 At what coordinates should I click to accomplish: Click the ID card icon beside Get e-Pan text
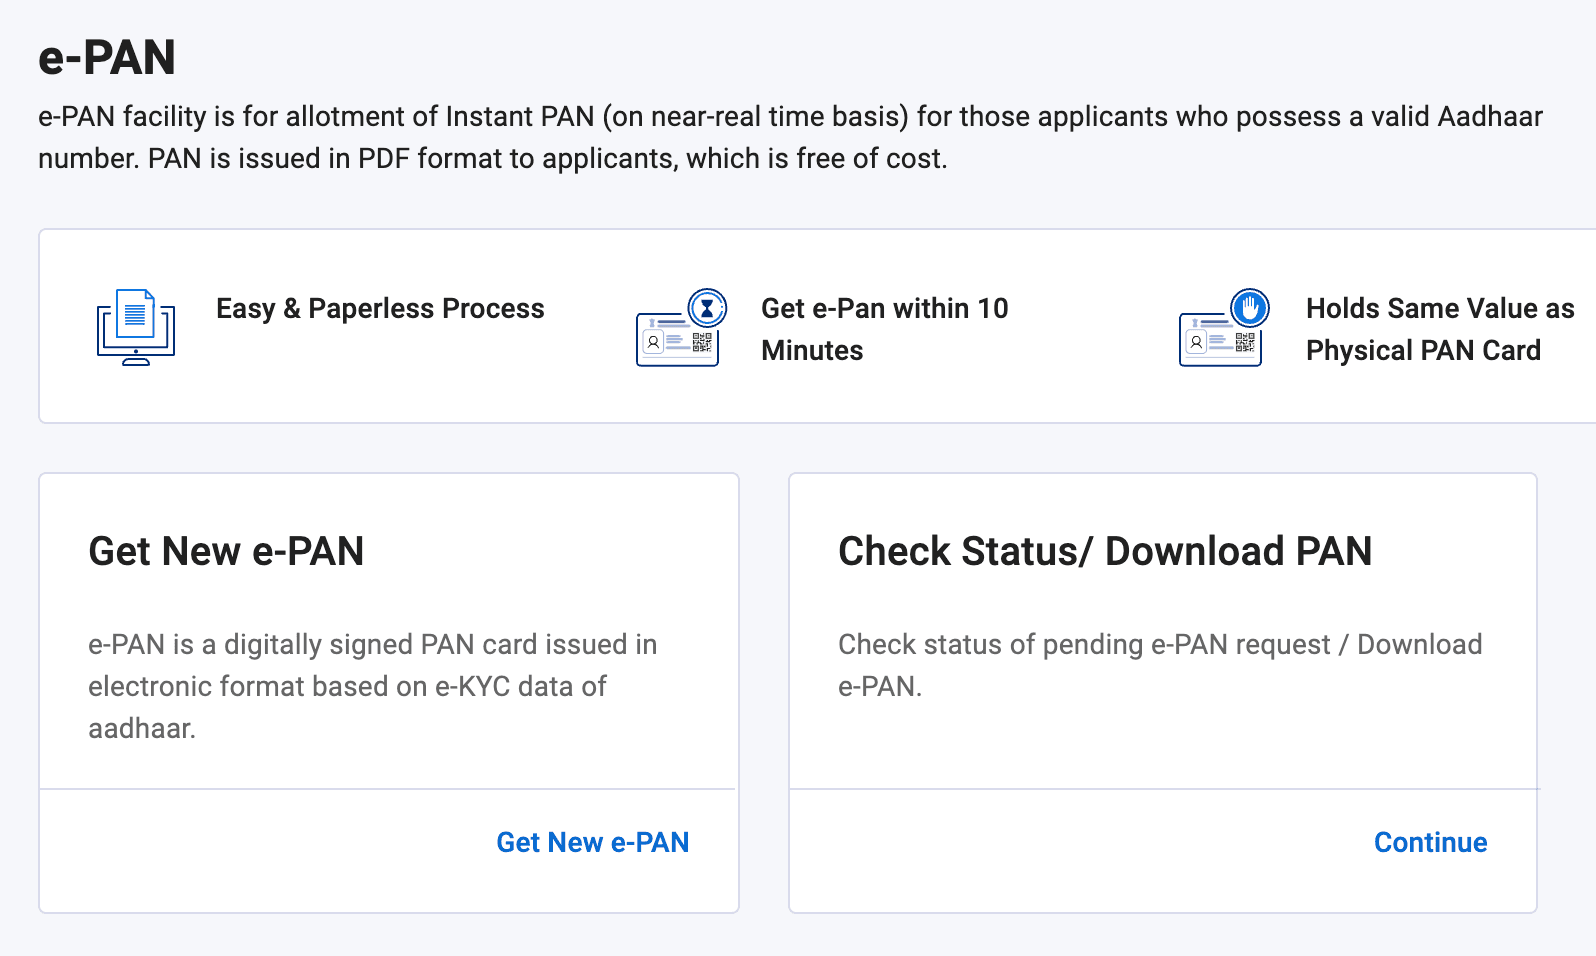[678, 340]
